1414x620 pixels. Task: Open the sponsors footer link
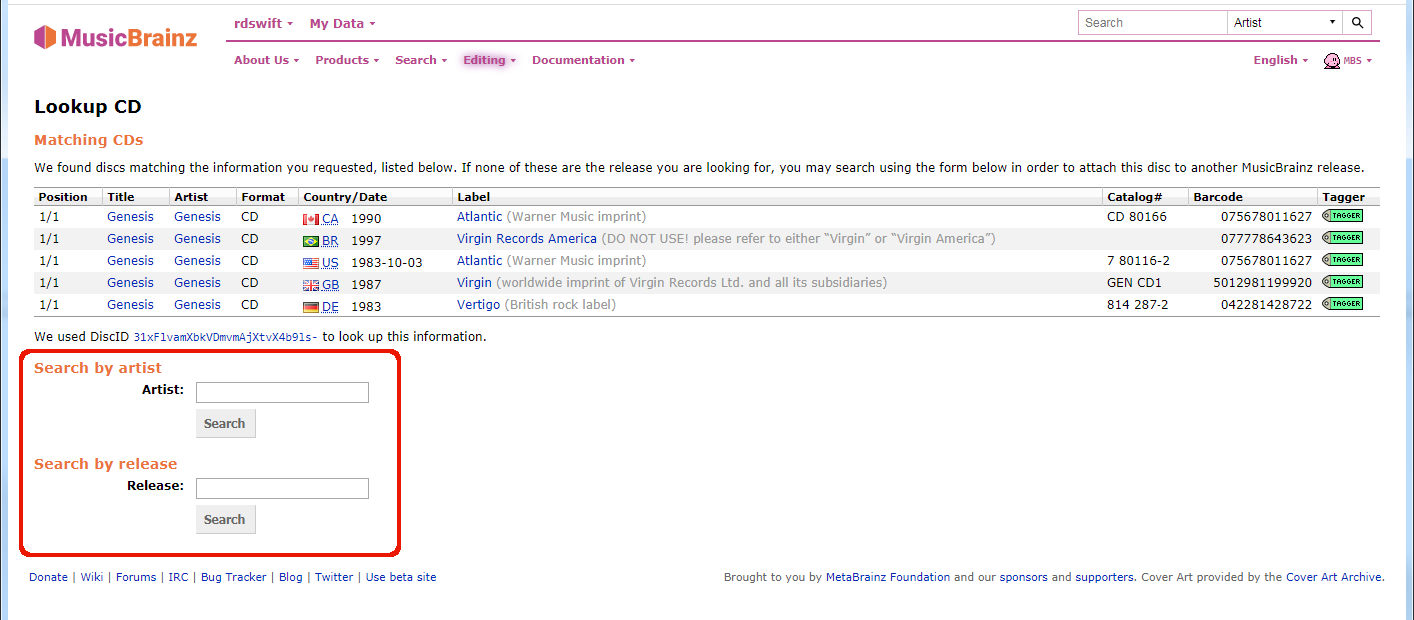(x=1023, y=577)
